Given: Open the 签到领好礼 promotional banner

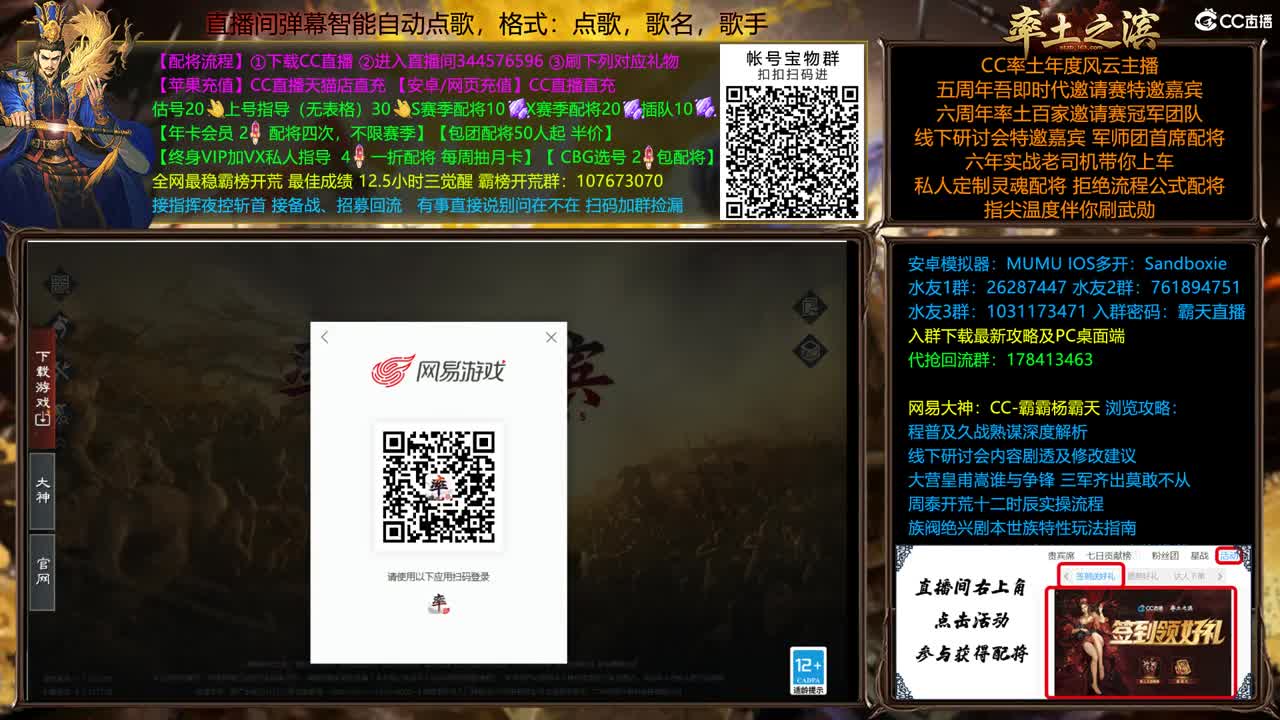Looking at the screenshot, I should pos(1141,641).
